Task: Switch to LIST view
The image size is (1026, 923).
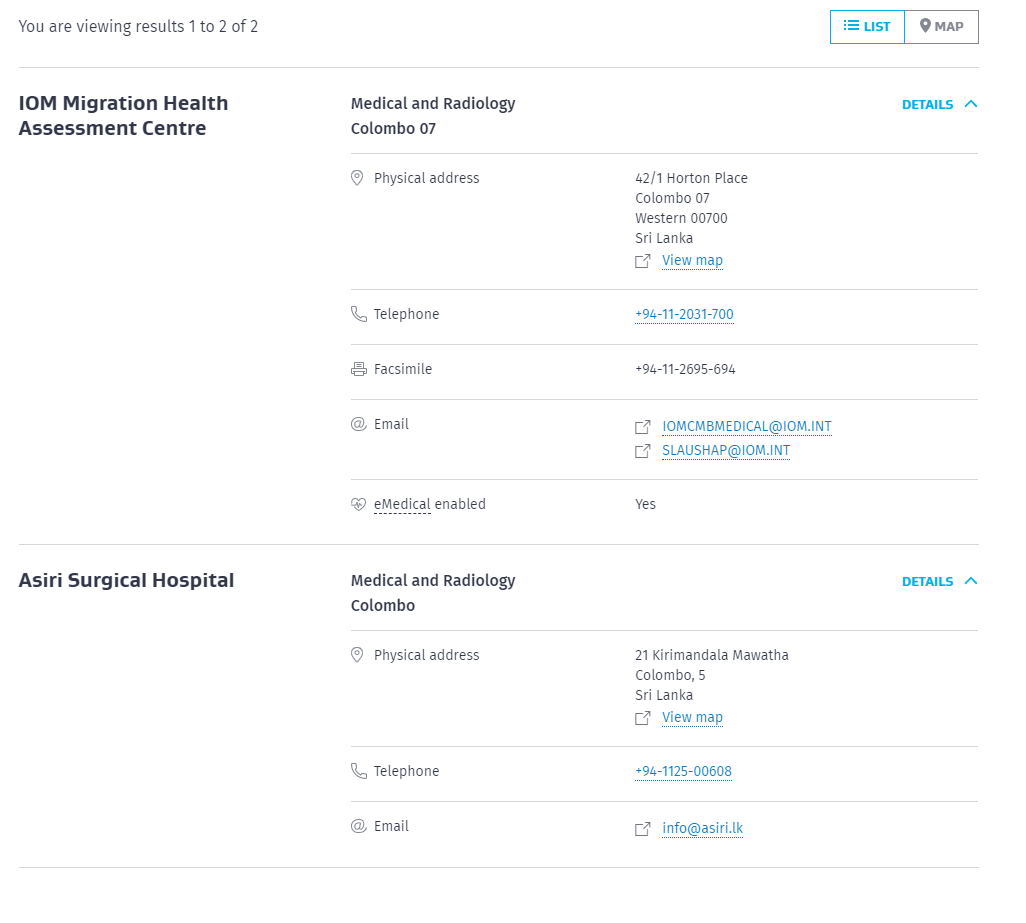Action: tap(867, 27)
